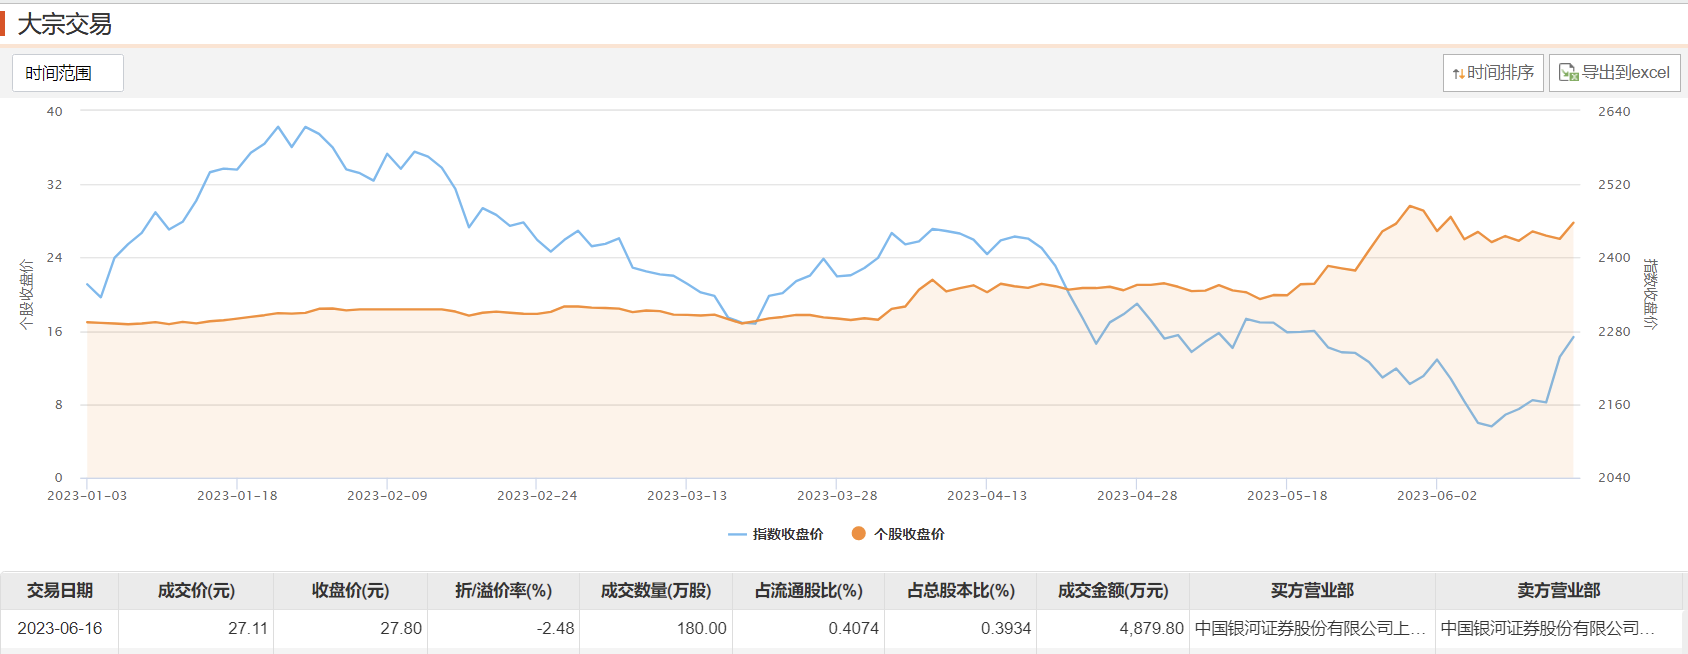Click the 2023-02-24 x-axis label
Viewport: 1688px width, 654px height.
[x=537, y=496]
